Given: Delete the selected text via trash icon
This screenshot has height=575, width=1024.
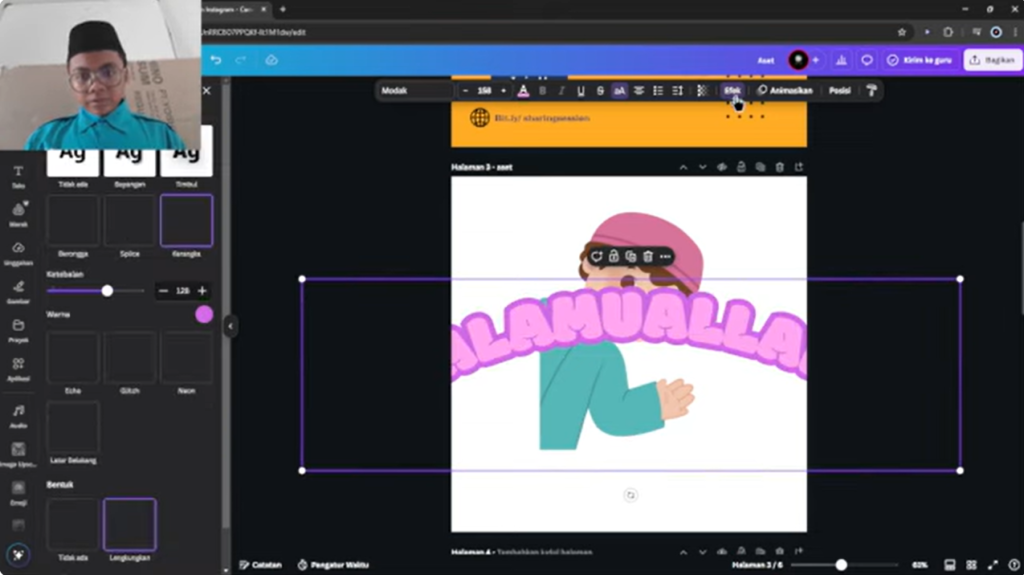Looking at the screenshot, I should (x=648, y=257).
